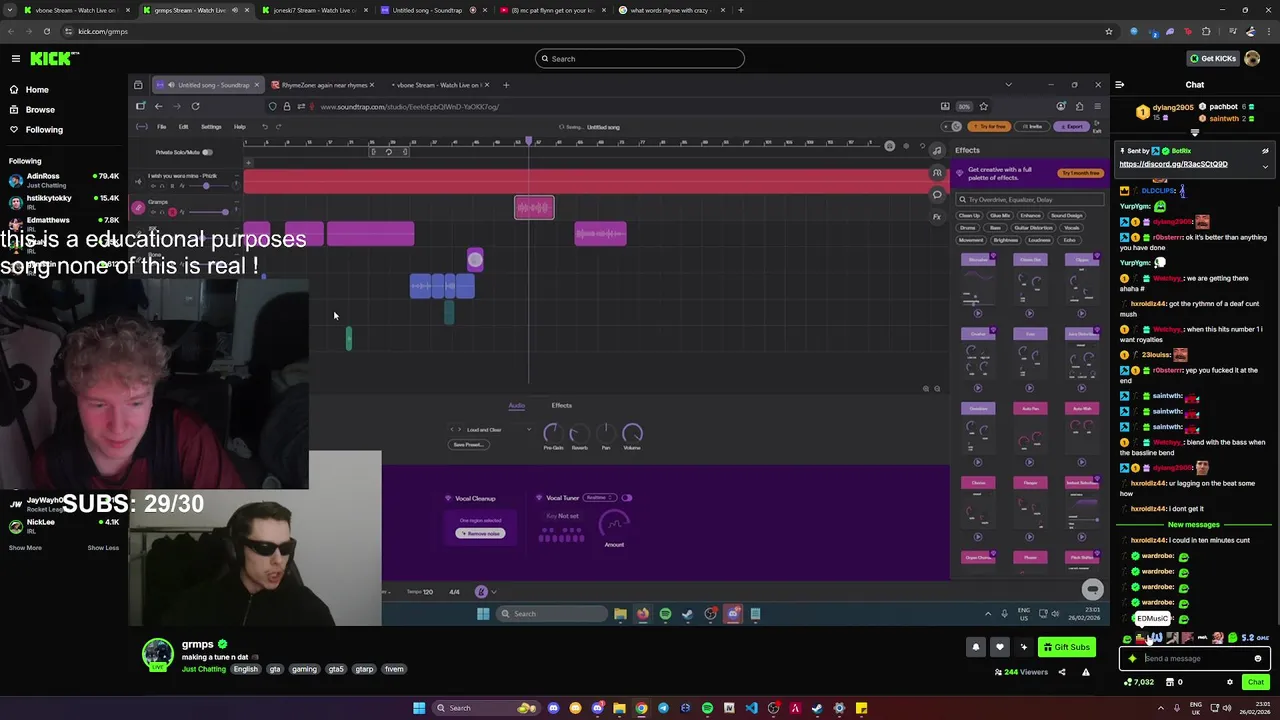Click Gift Subs button
Screen dimensions: 1280x720
coord(1066,647)
